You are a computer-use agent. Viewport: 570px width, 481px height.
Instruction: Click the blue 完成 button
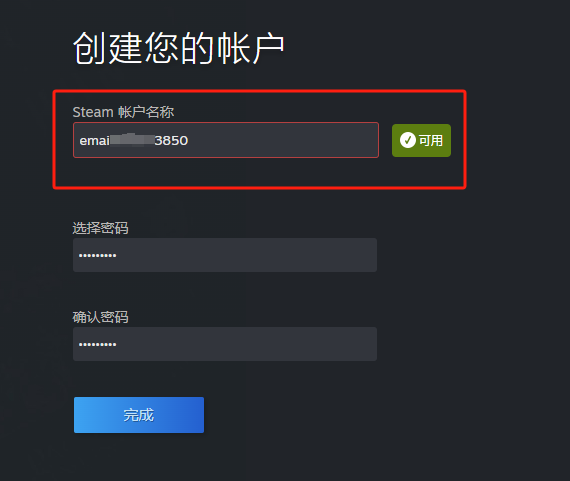tap(139, 415)
